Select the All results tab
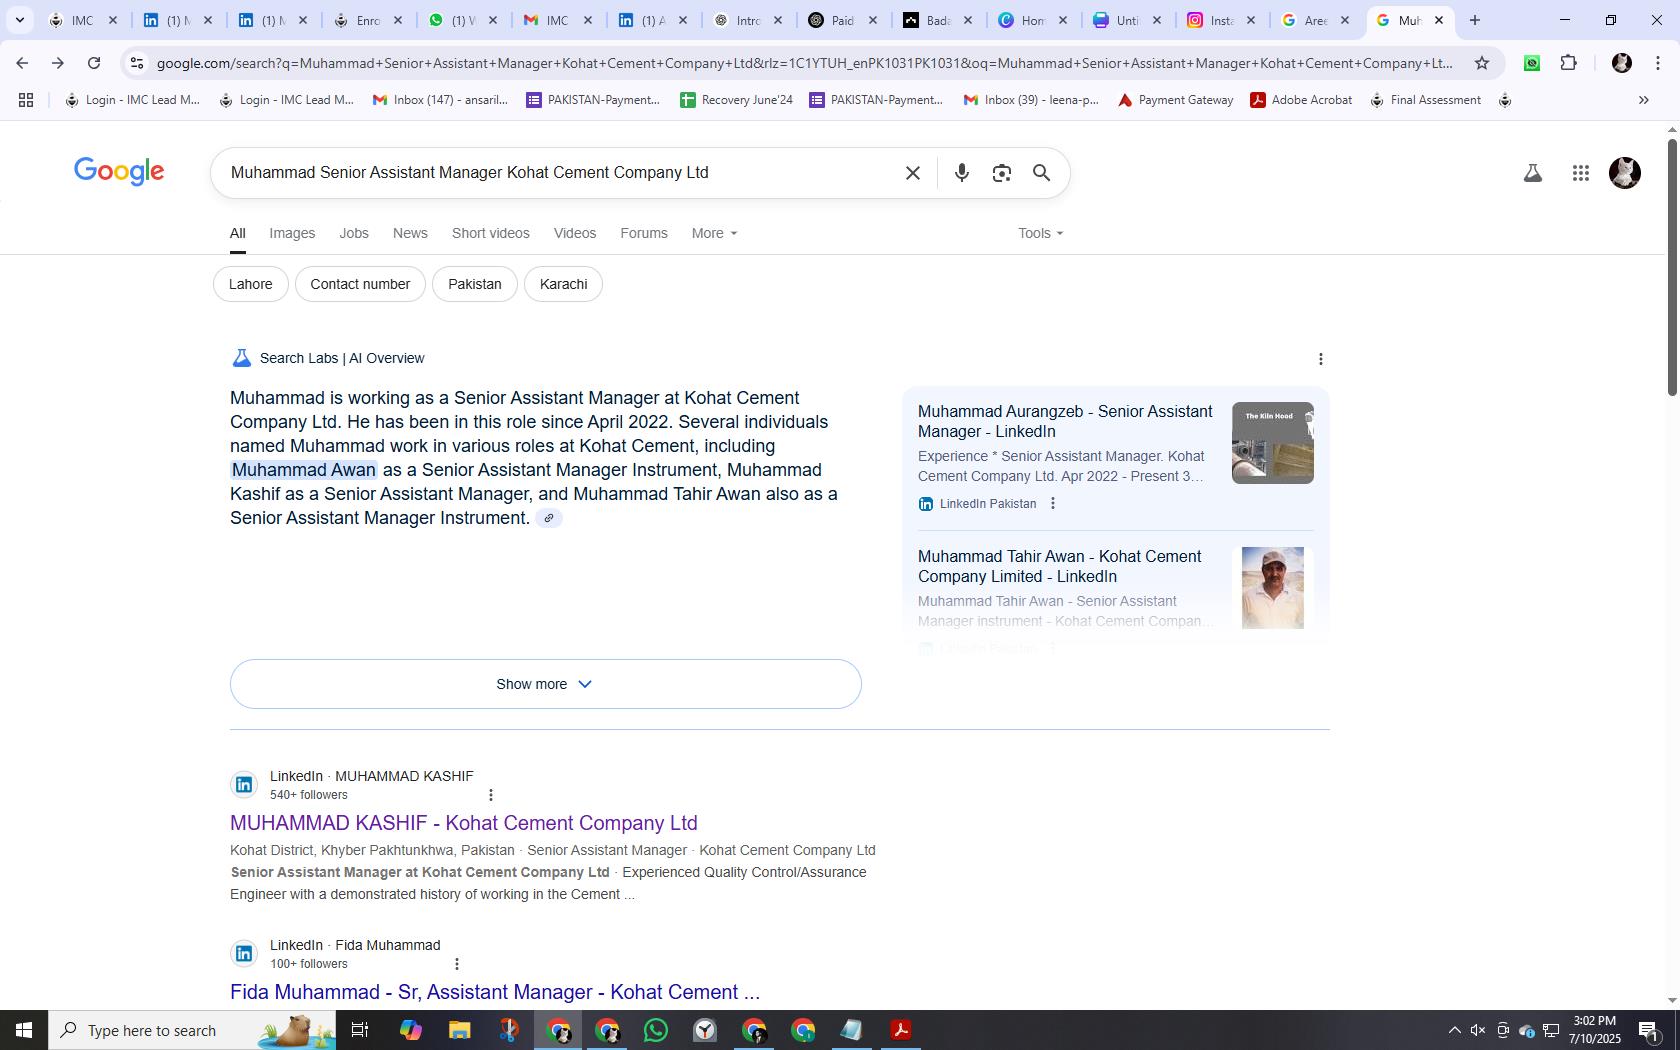The height and width of the screenshot is (1050, 1680). (x=237, y=233)
